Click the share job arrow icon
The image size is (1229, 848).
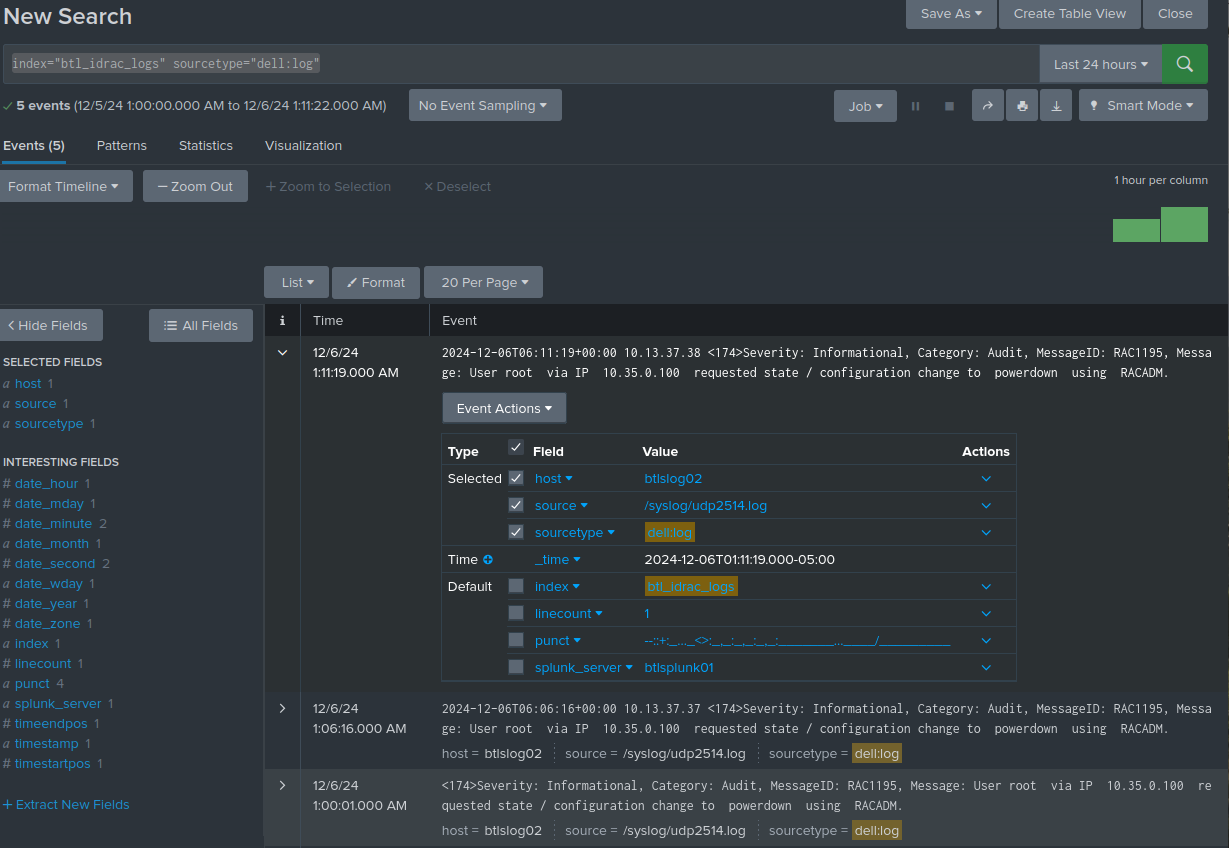pos(987,106)
